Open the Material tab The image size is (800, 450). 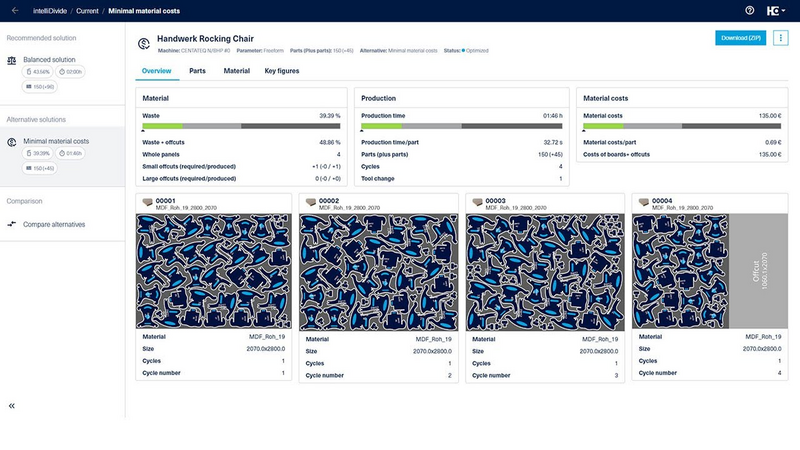pos(236,71)
